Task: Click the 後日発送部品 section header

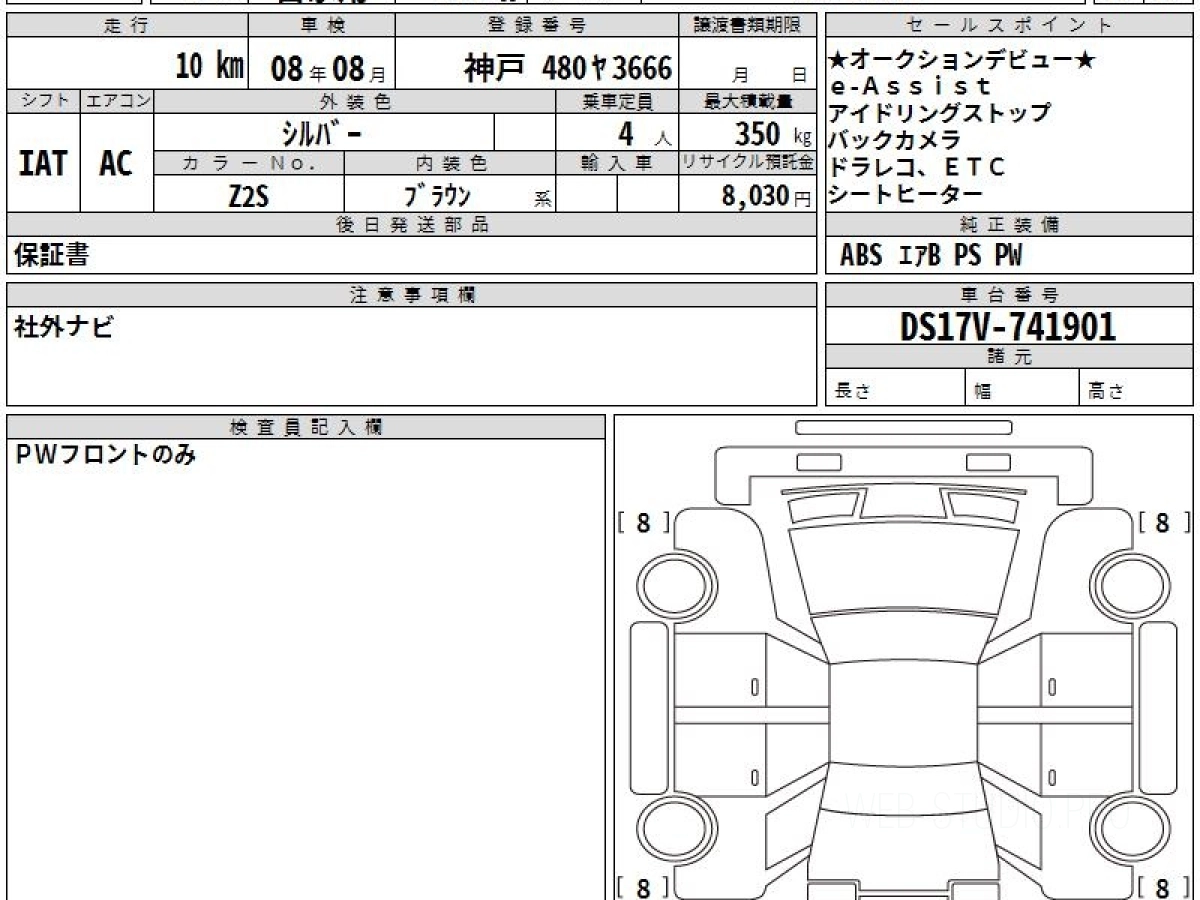Action: (412, 225)
